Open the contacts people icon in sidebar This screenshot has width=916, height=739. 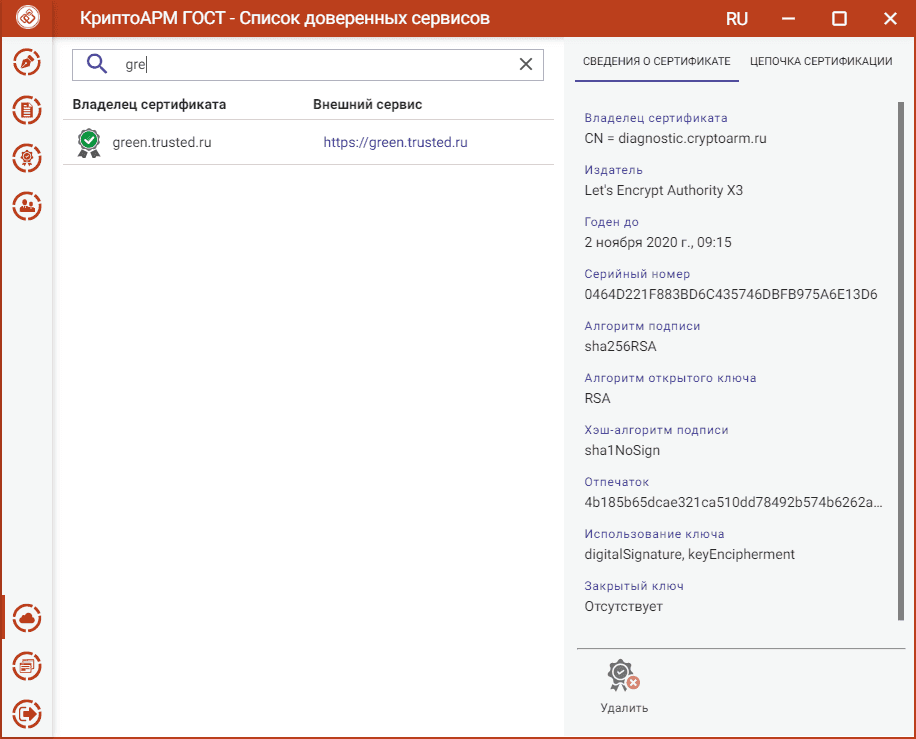pos(27,206)
